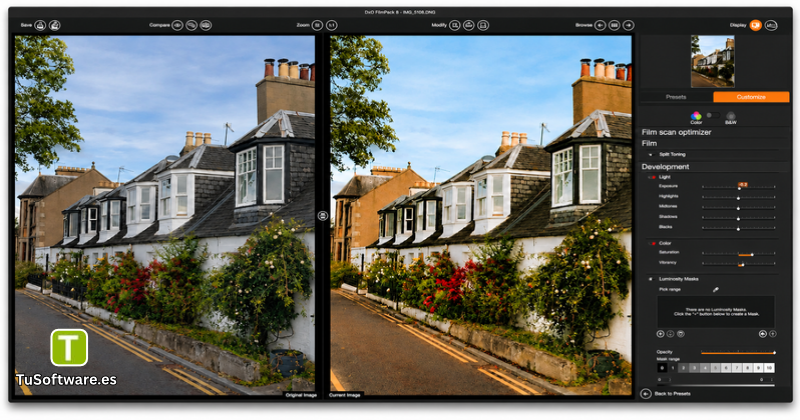This screenshot has width=800, height=420.
Task: Select mask range swatch 5
Action: [x=715, y=367]
